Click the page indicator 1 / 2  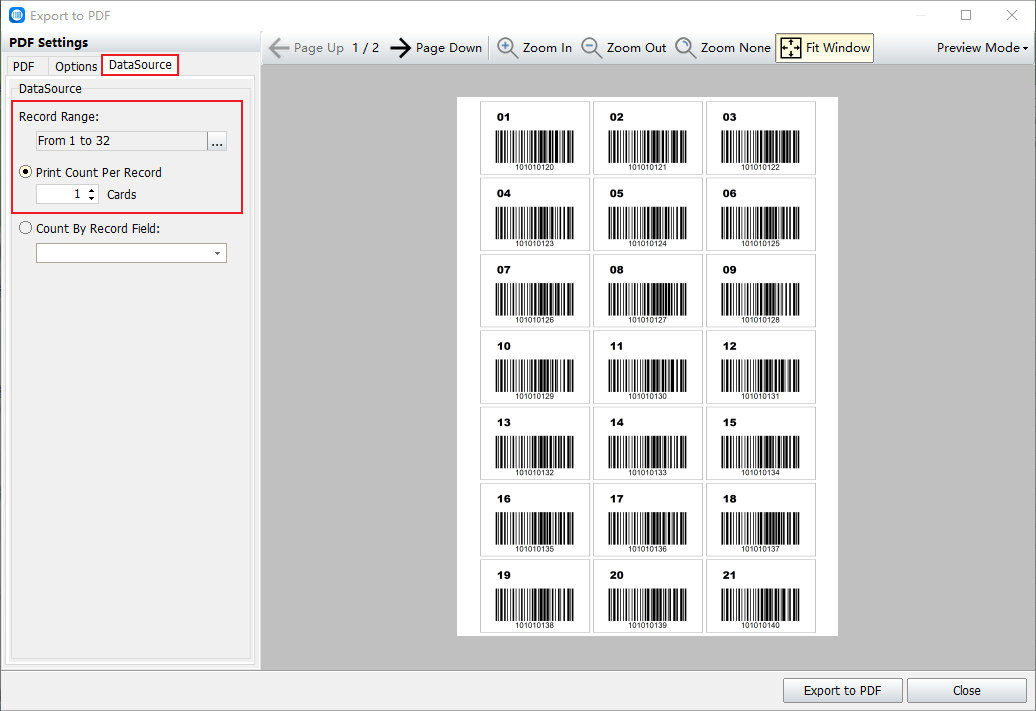pos(365,48)
